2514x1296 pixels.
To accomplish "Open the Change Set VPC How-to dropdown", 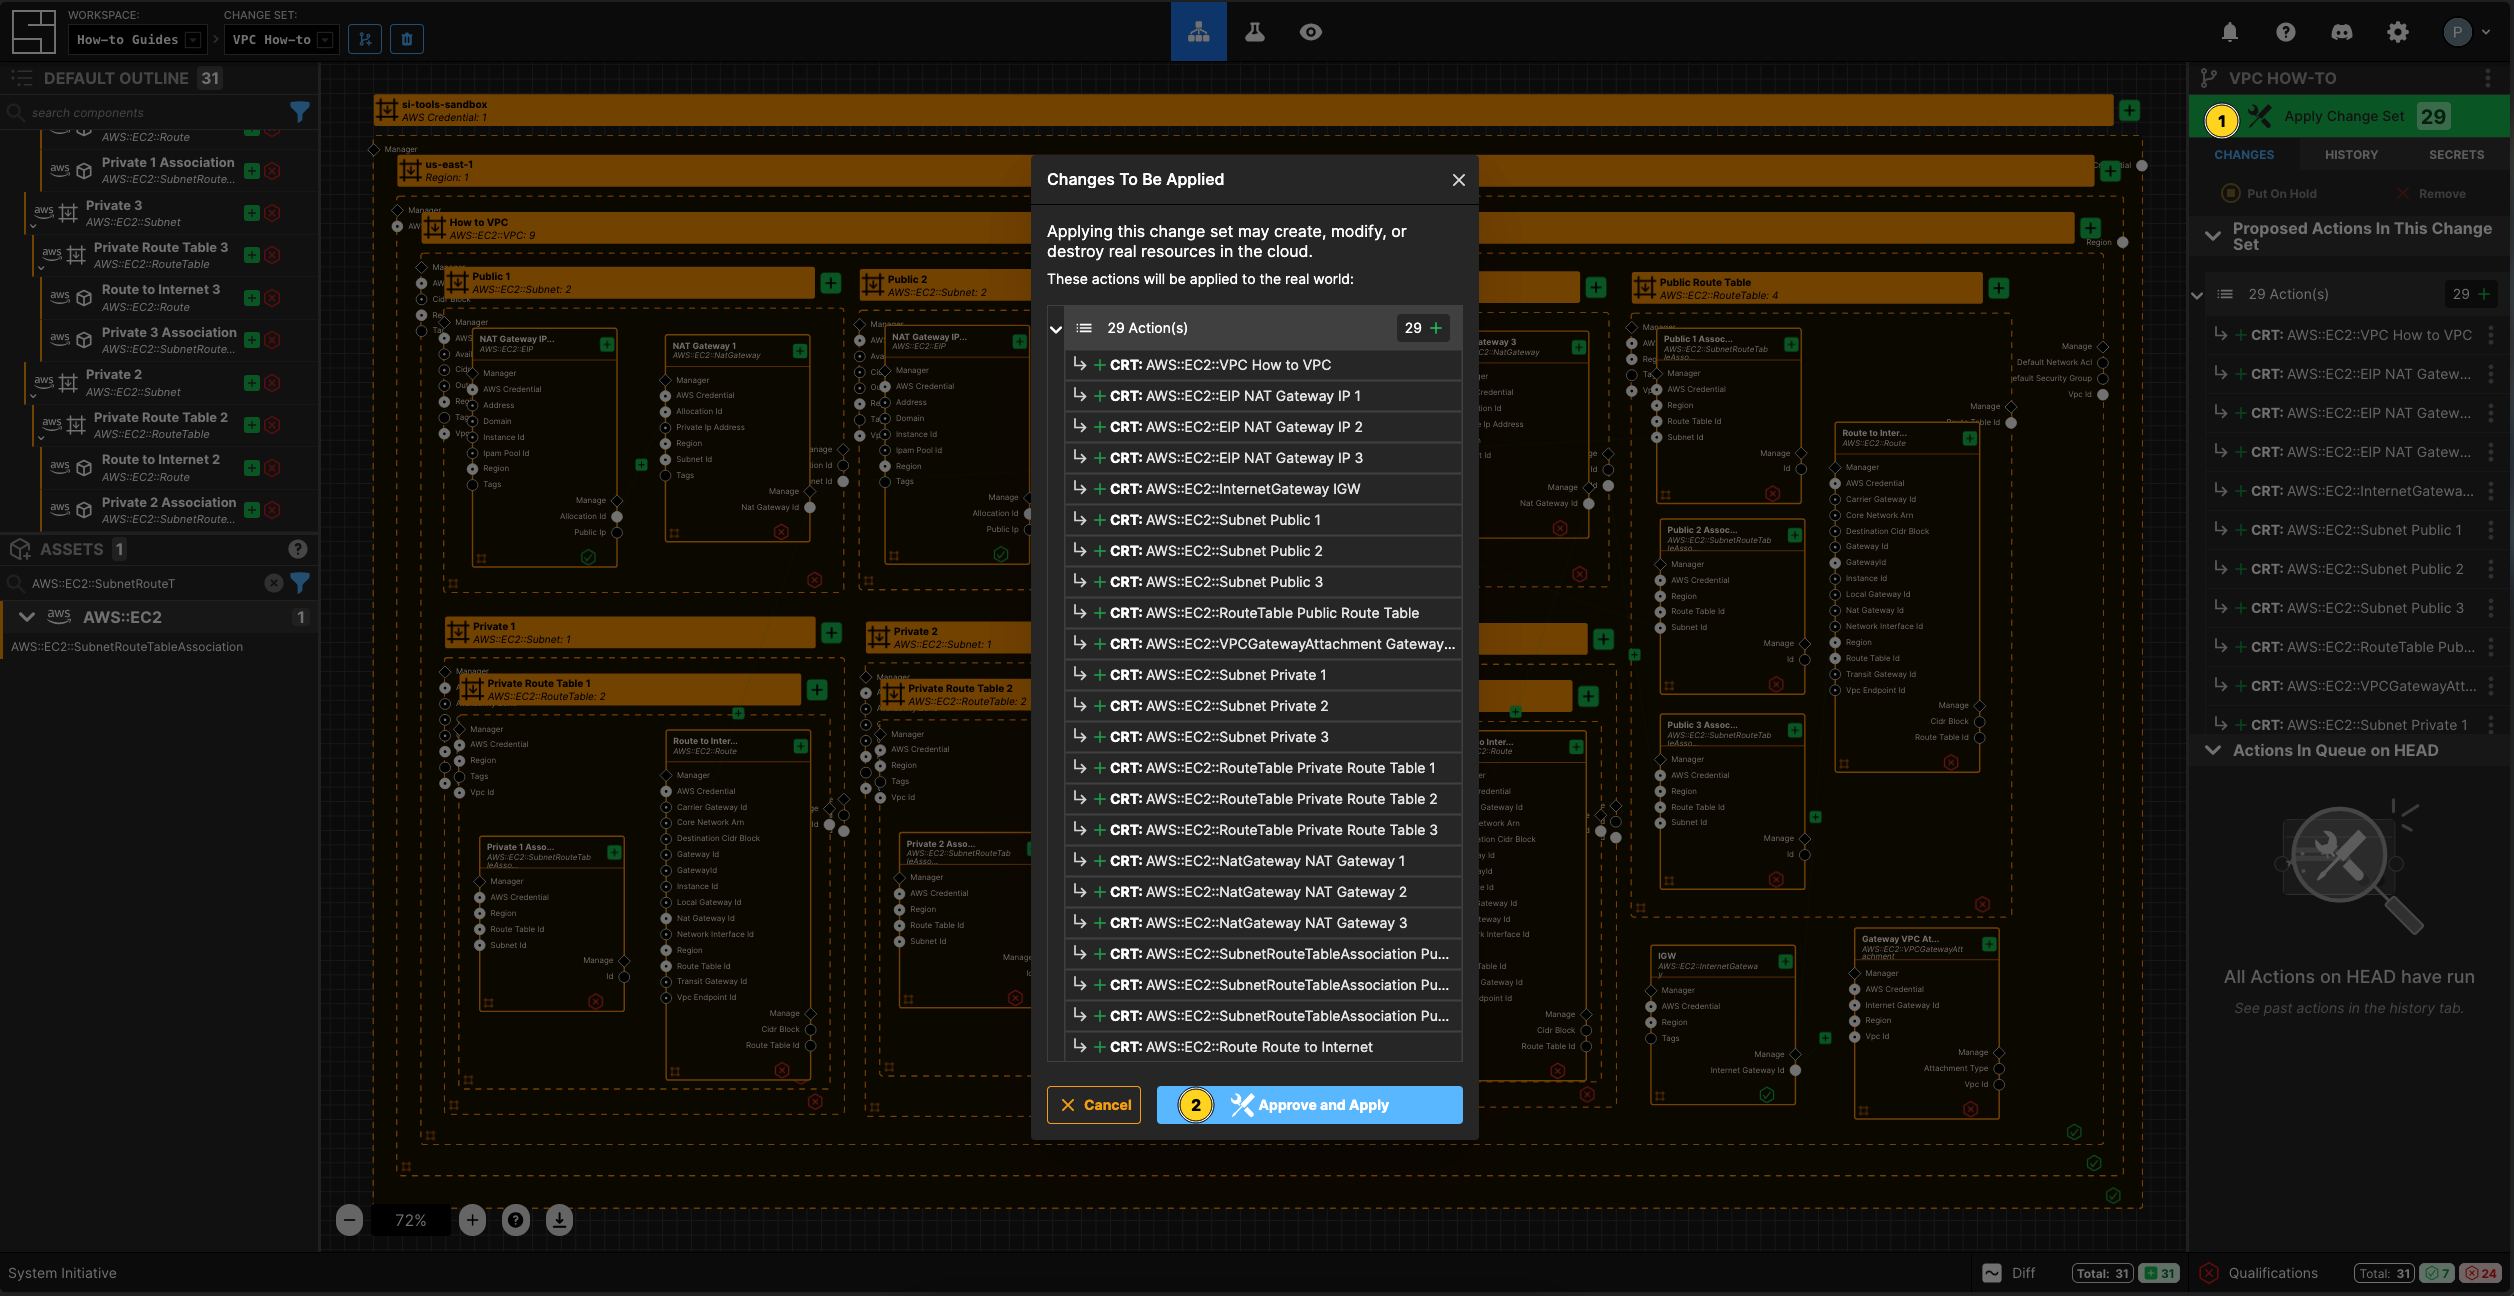I will pos(281,39).
